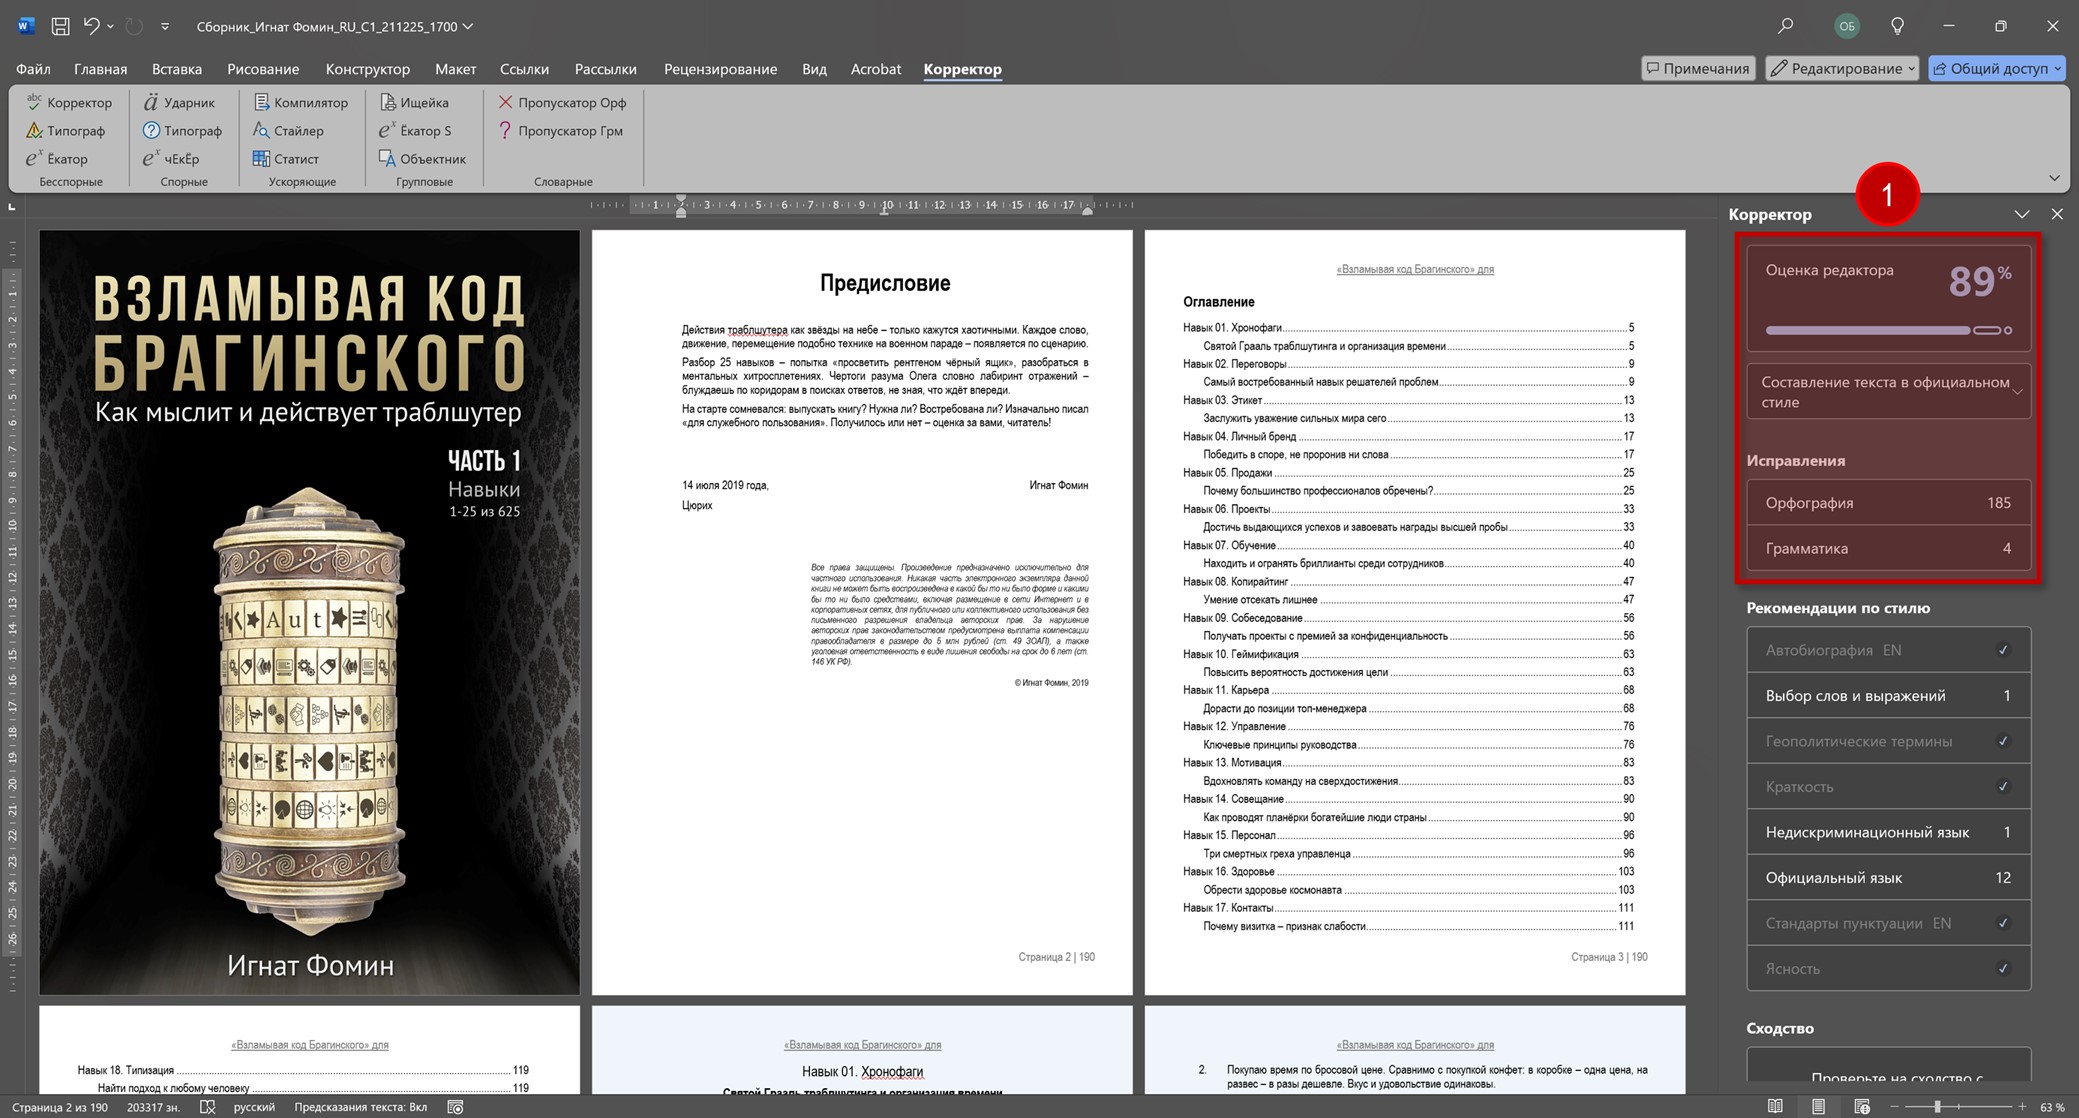The height and width of the screenshot is (1118, 2079).
Task: Open the Ясность recommendation
Action: click(1888, 968)
